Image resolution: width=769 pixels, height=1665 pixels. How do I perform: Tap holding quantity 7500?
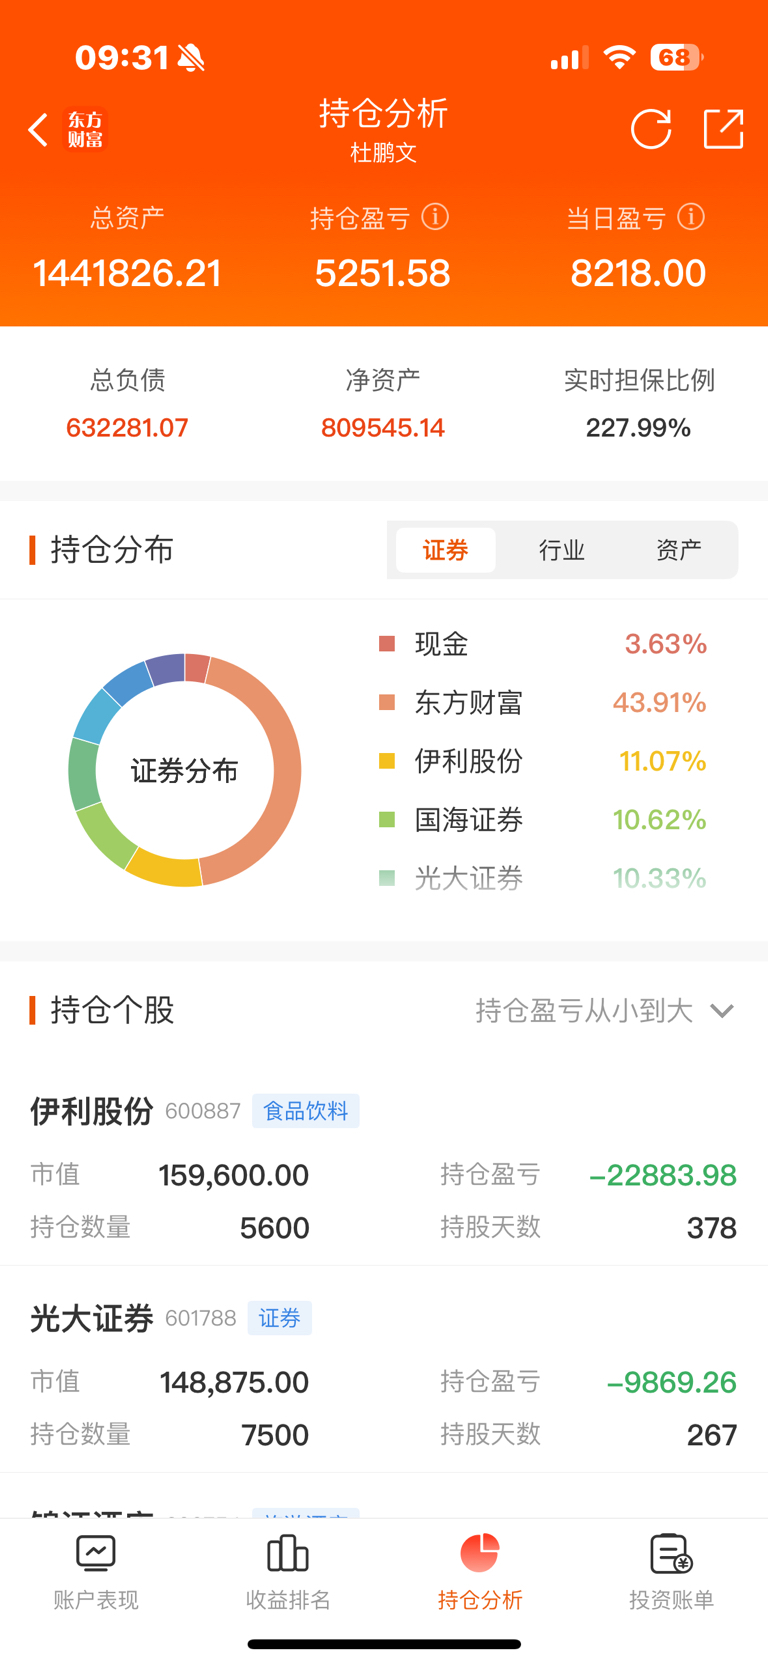click(x=275, y=1436)
